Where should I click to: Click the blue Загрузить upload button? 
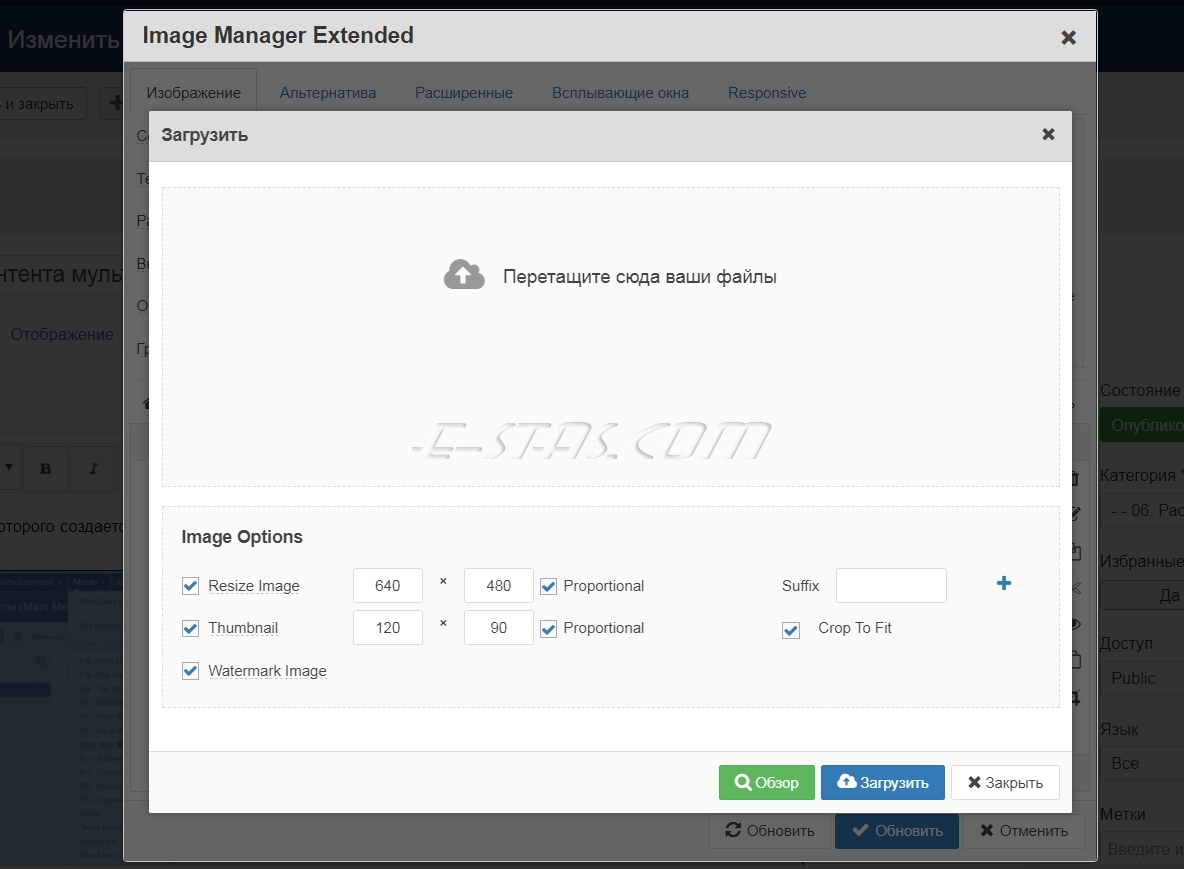pyautogui.click(x=883, y=782)
